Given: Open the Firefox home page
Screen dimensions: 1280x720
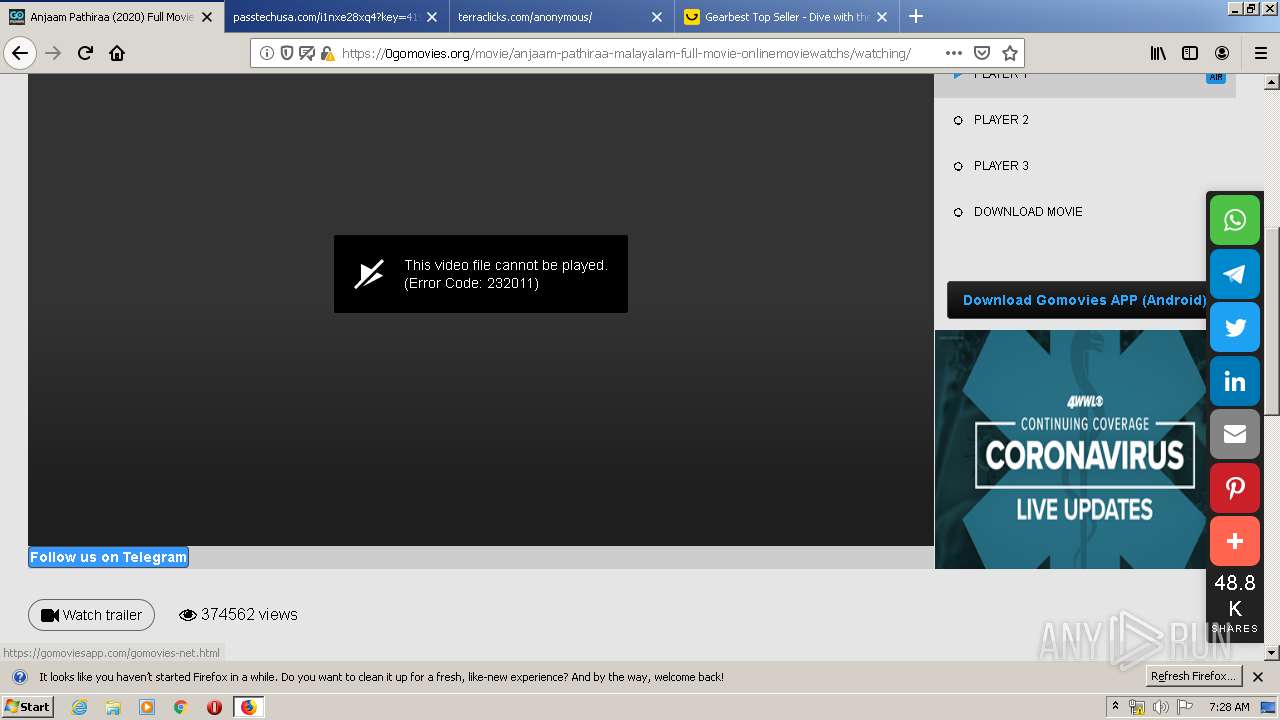Looking at the screenshot, I should click(x=117, y=53).
